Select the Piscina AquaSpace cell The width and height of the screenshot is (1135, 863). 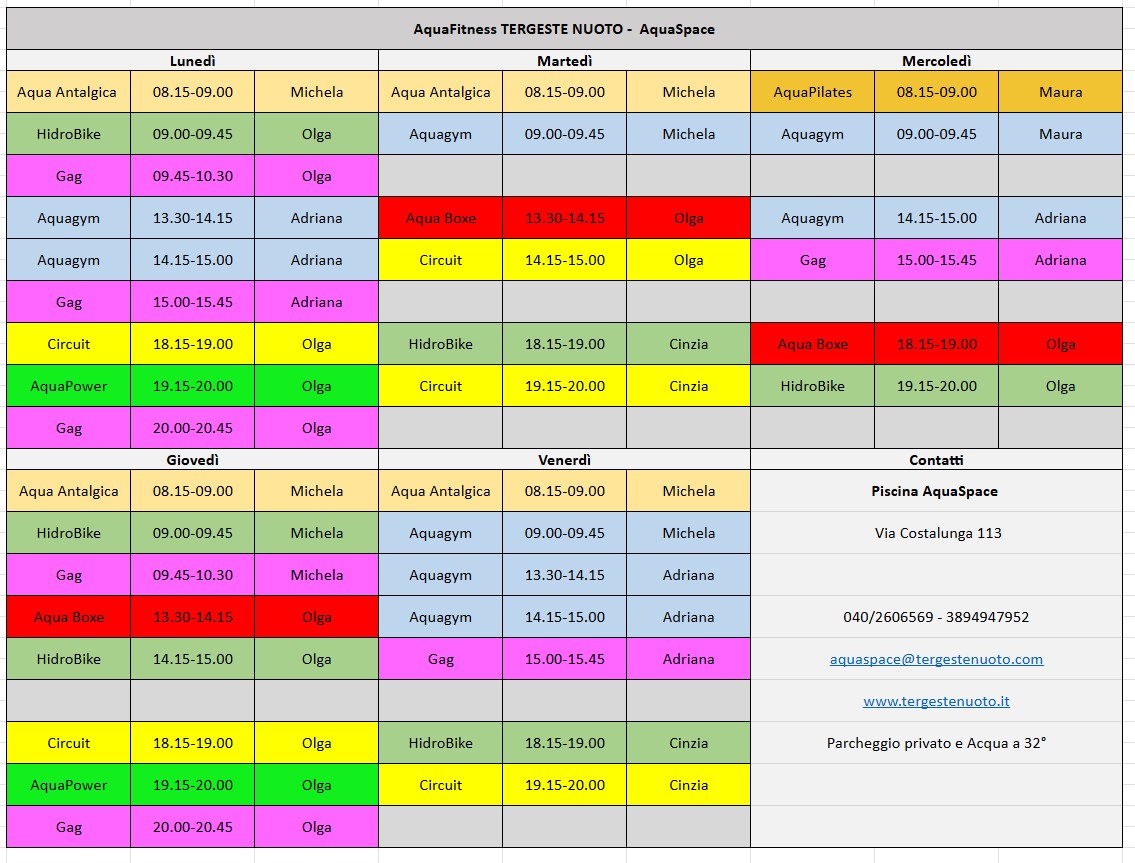tap(936, 491)
